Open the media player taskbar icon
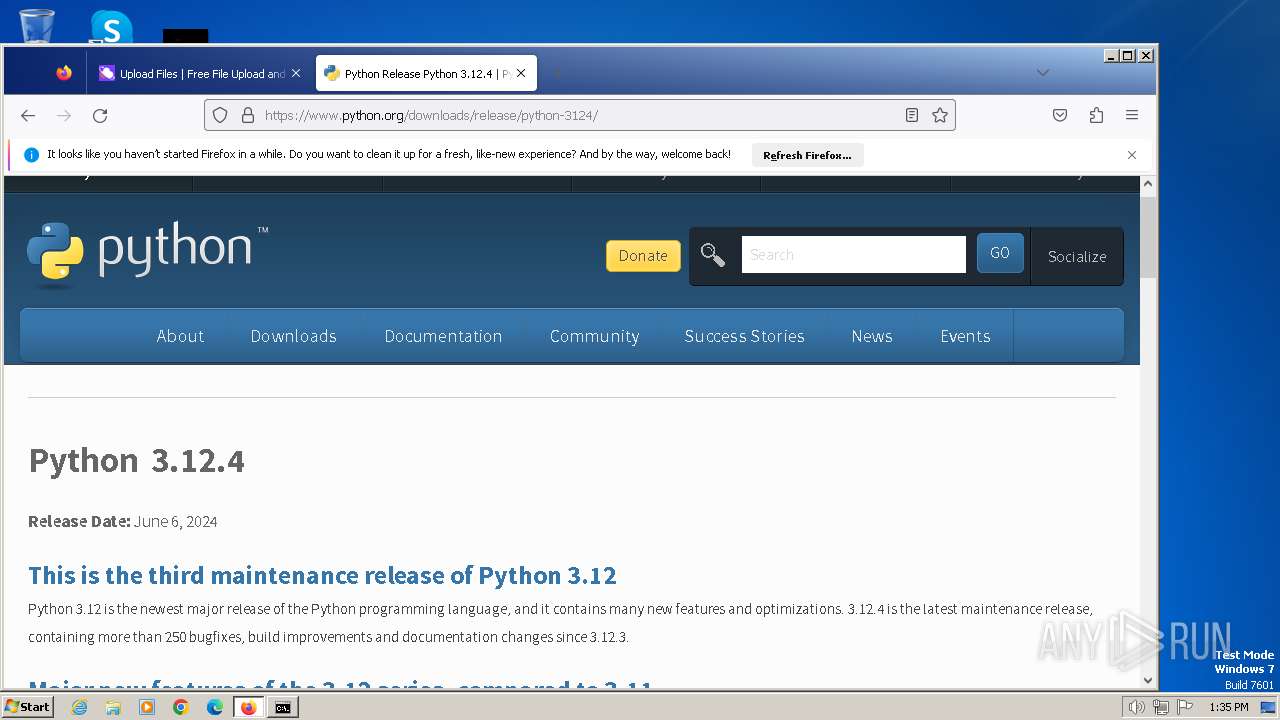 (147, 707)
